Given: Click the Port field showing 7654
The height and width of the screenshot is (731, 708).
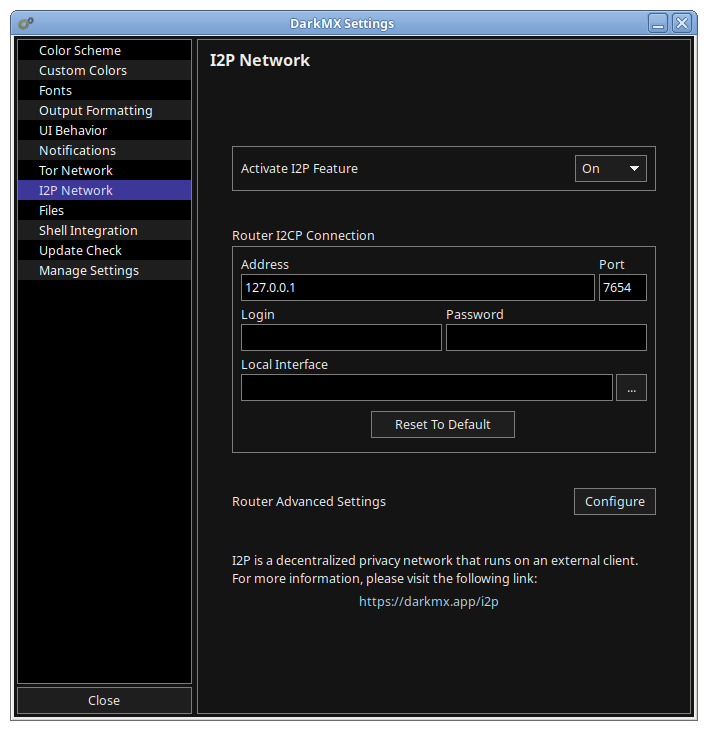Looking at the screenshot, I should click(x=623, y=288).
